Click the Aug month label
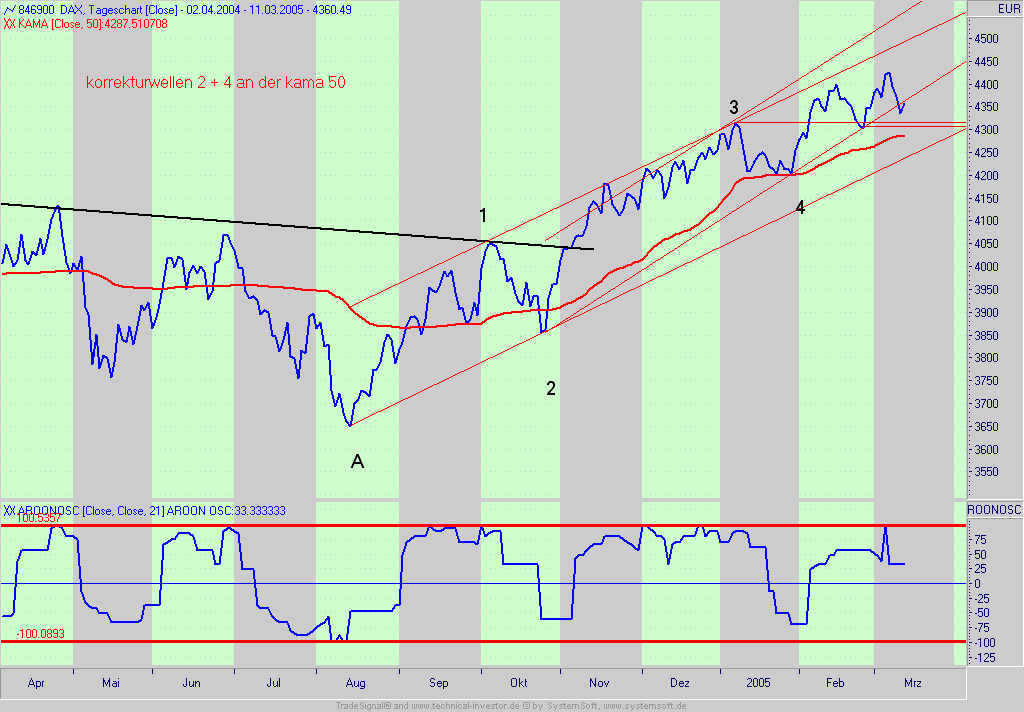 pos(355,683)
